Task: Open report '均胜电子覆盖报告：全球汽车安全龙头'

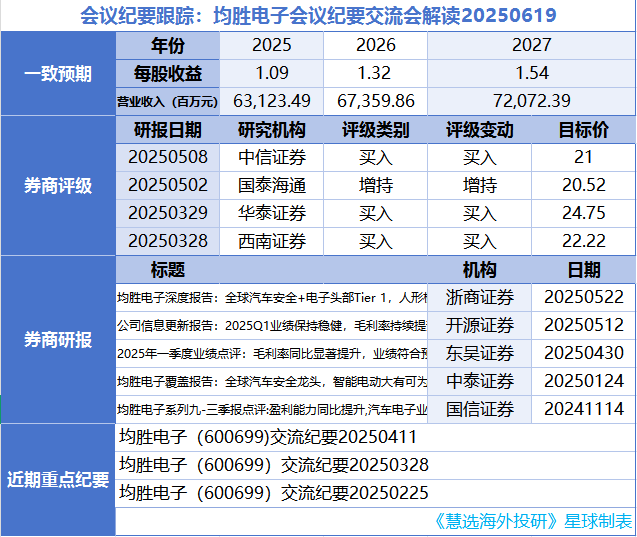Action: click(x=271, y=382)
